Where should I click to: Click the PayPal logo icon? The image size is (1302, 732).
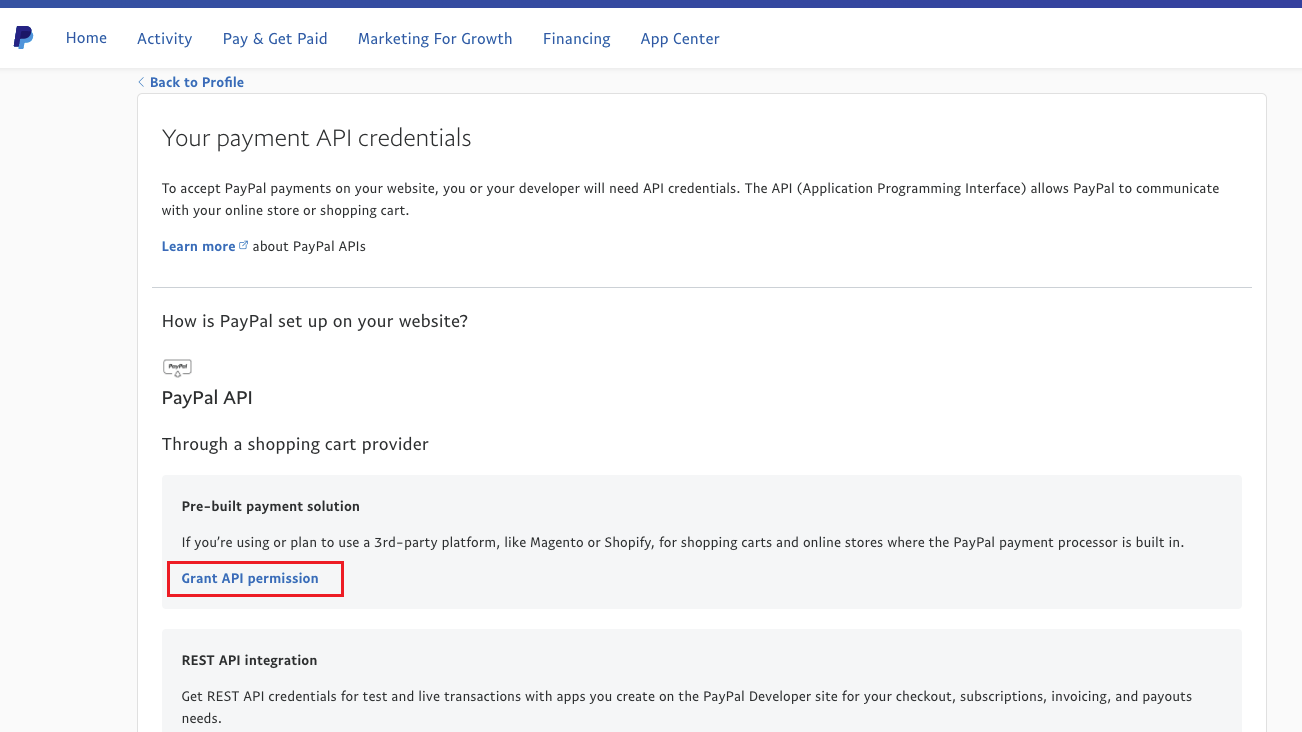(x=23, y=38)
